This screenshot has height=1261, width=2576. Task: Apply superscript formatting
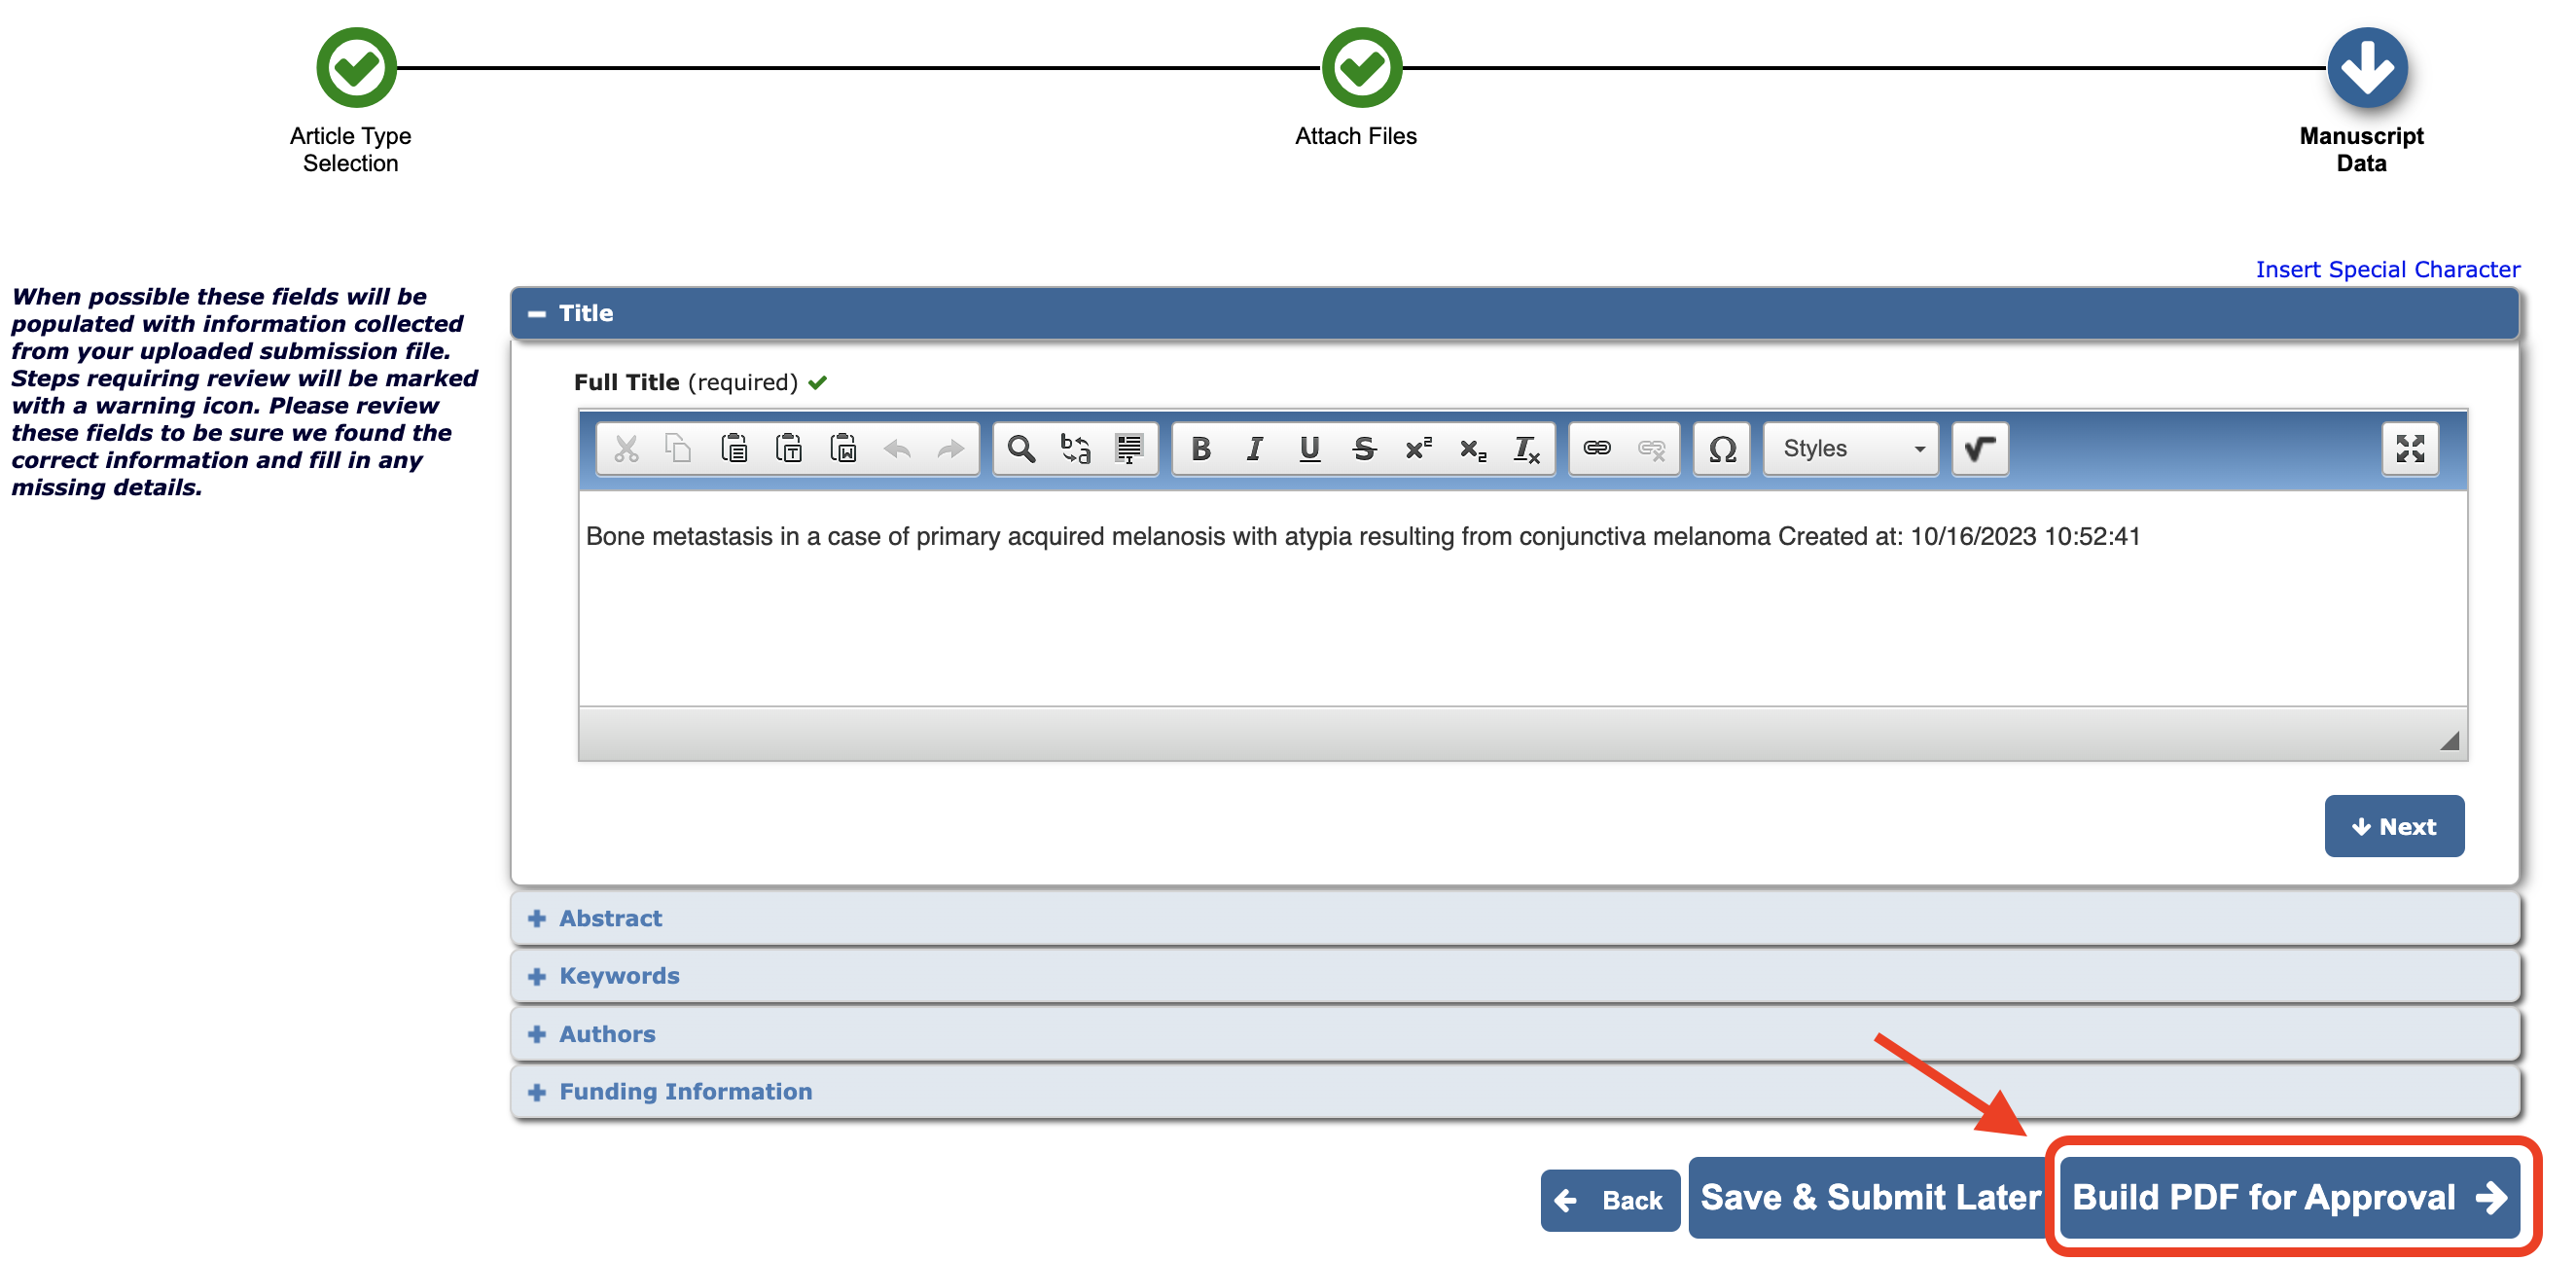[1418, 449]
